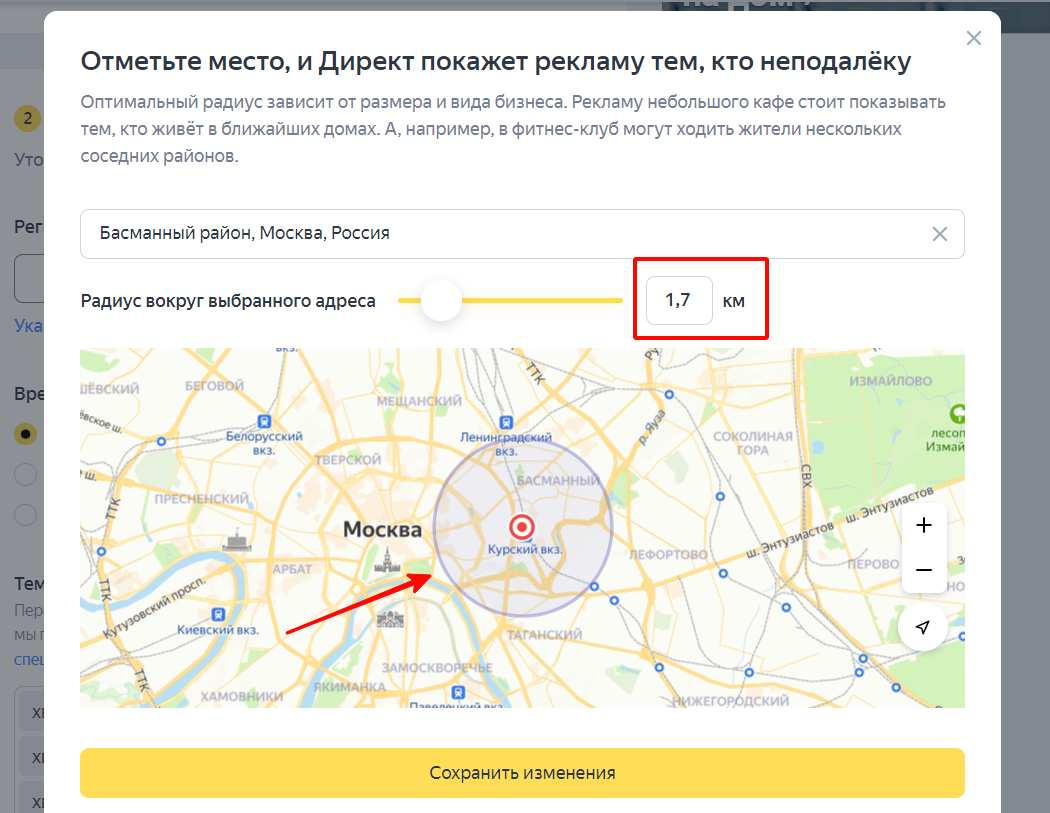Click the Kremlin landmark icon below Москва

(x=386, y=561)
